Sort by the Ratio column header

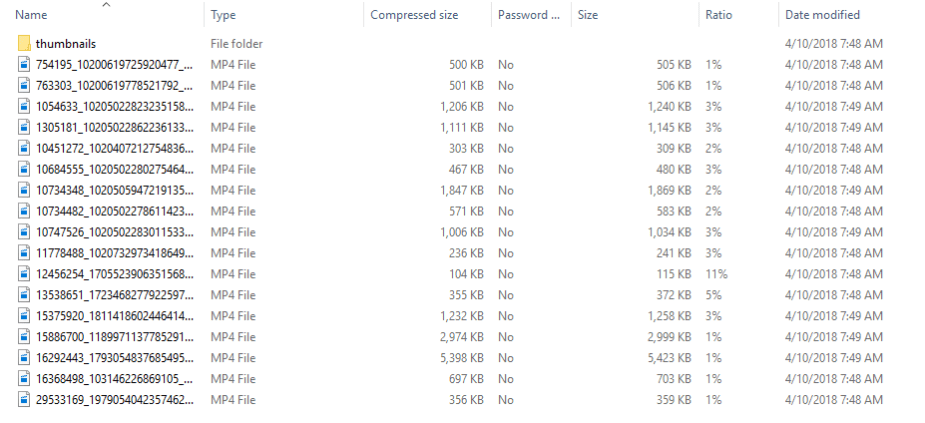click(719, 15)
